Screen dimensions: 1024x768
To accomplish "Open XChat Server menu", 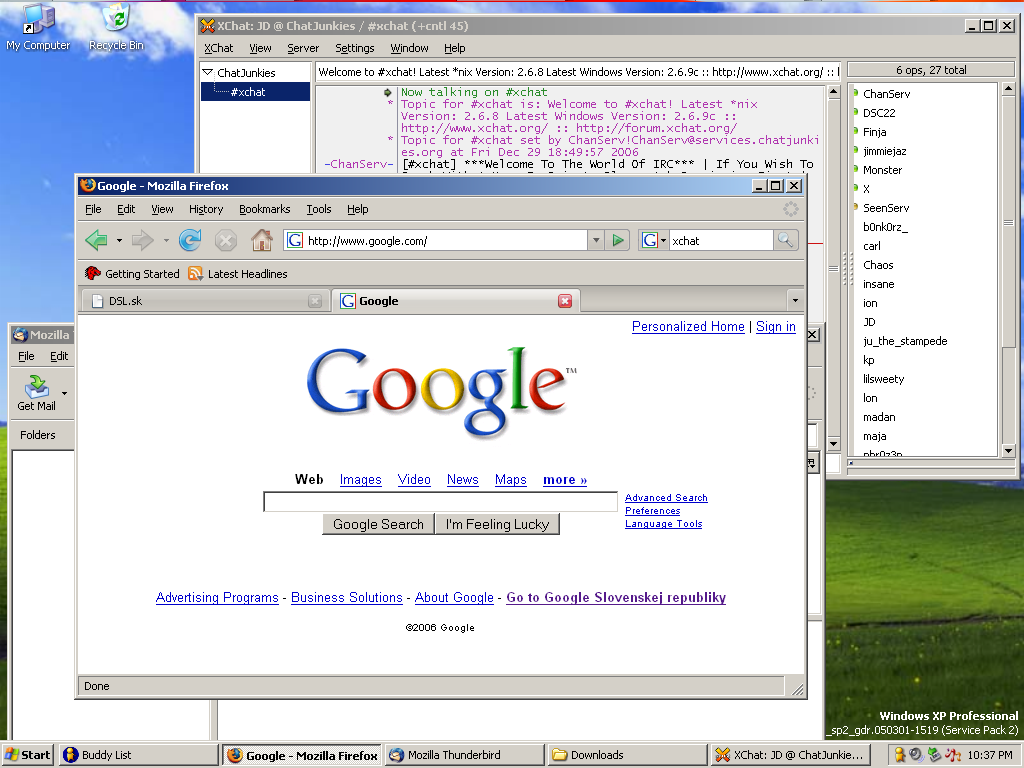I will (x=303, y=48).
